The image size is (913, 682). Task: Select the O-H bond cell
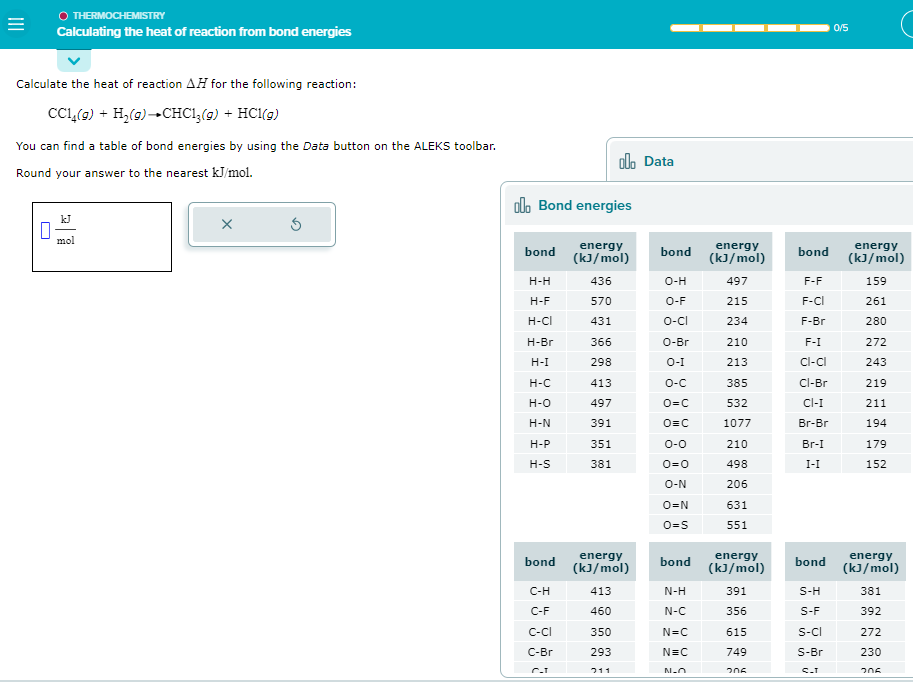click(x=675, y=281)
